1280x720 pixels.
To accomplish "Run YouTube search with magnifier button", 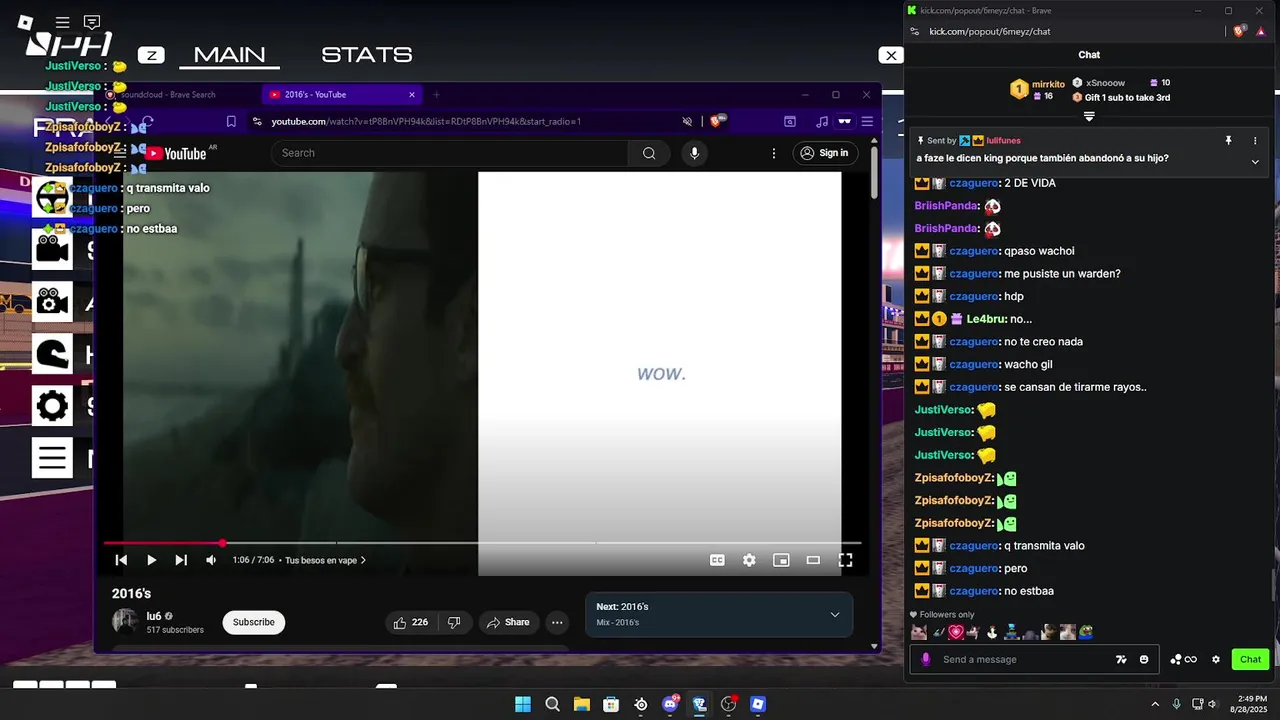I will (649, 153).
